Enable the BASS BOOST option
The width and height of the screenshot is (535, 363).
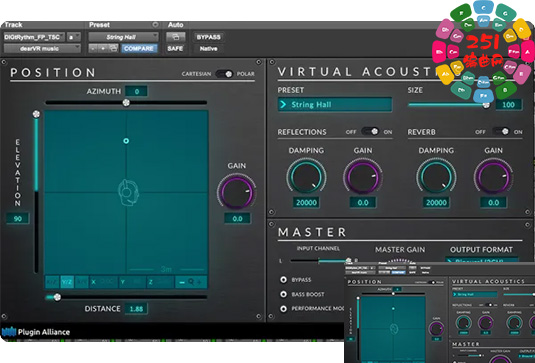coord(283,294)
